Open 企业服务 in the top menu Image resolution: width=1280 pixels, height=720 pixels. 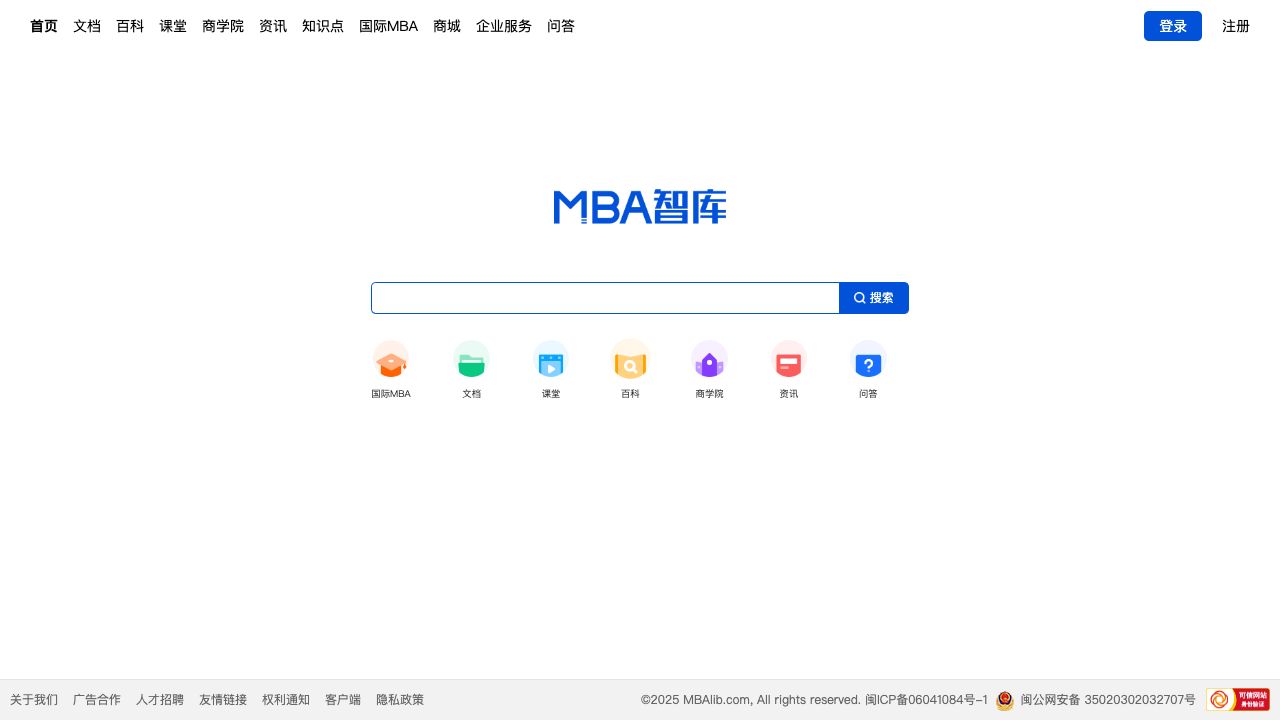coord(504,26)
